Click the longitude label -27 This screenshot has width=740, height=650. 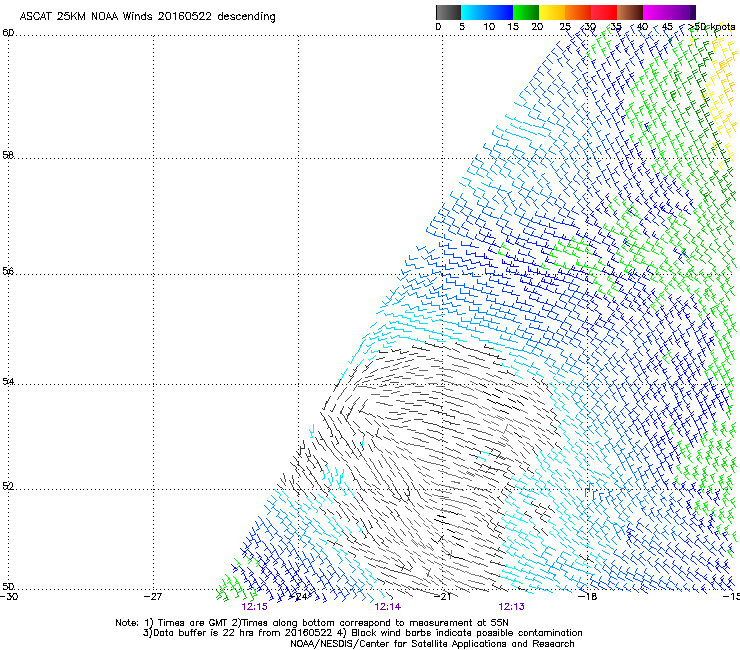[x=153, y=597]
